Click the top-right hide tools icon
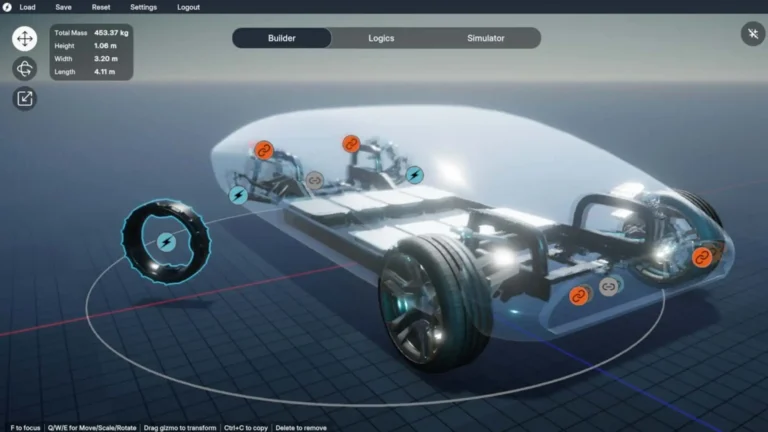Viewport: 768px width, 432px height. click(x=752, y=35)
